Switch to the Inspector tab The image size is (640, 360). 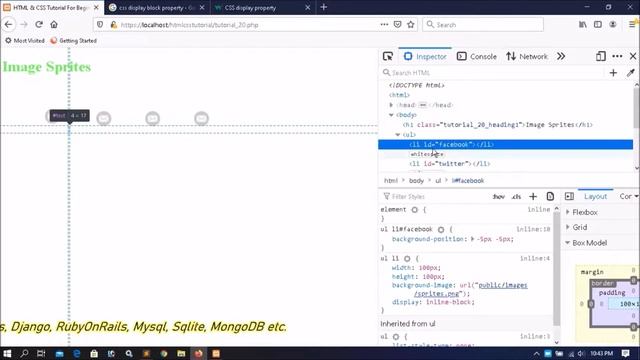pyautogui.click(x=425, y=56)
